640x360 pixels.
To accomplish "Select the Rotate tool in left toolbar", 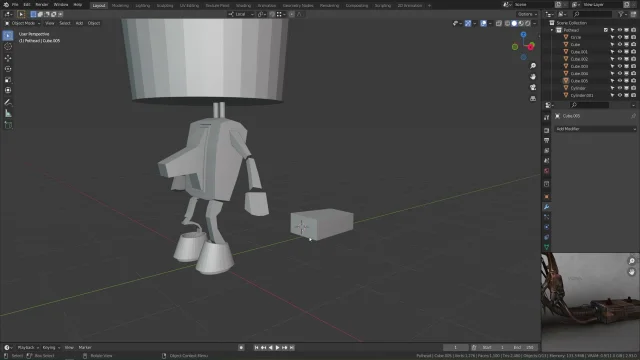I will [x=8, y=69].
